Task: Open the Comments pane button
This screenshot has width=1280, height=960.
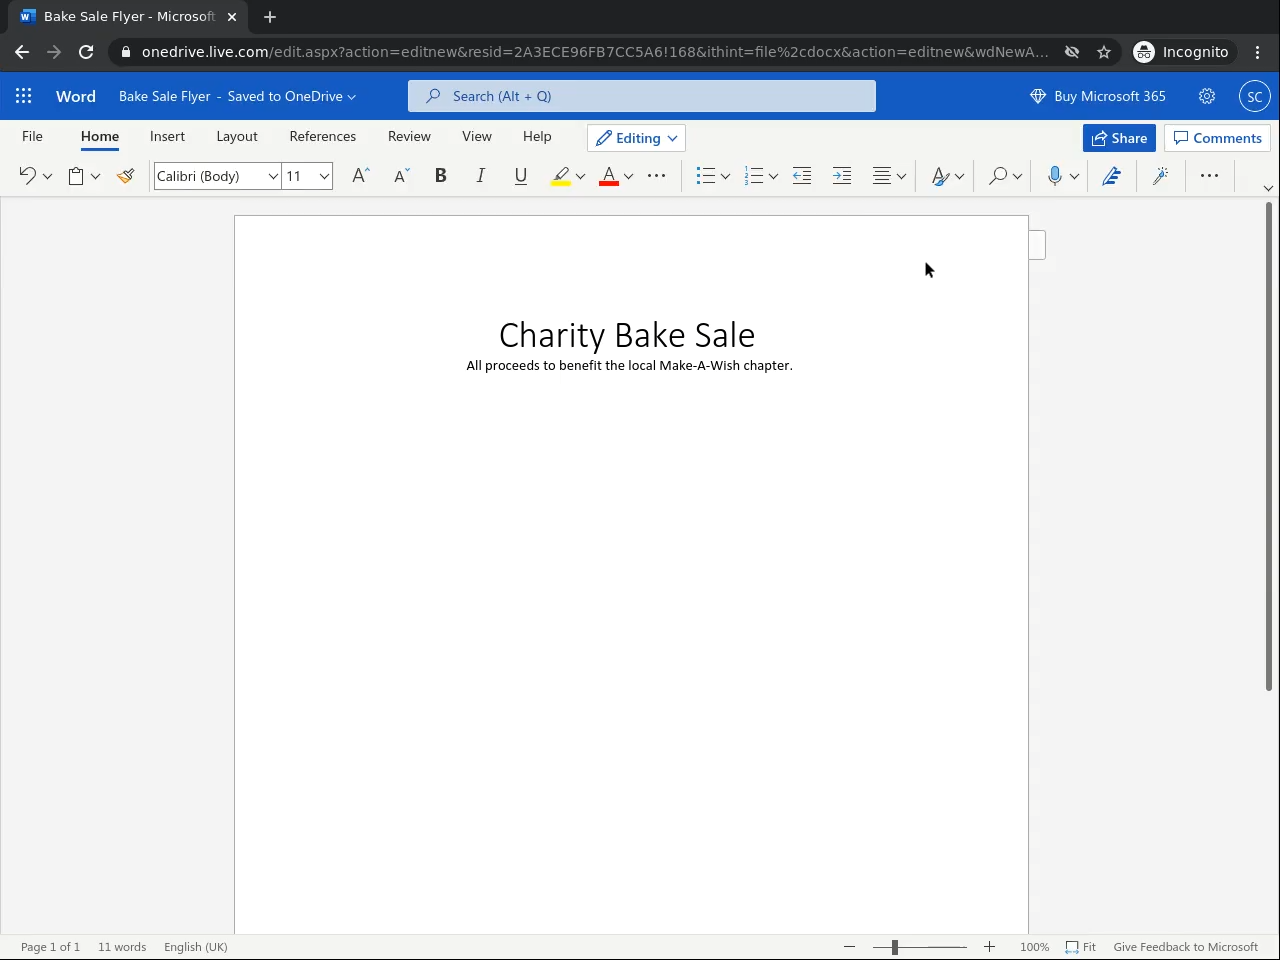Action: 1217,138
